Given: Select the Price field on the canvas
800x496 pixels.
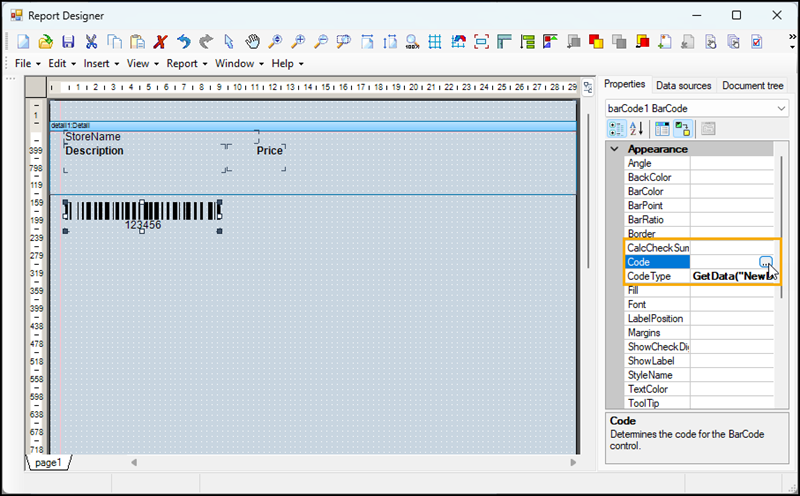Looking at the screenshot, I should [269, 151].
